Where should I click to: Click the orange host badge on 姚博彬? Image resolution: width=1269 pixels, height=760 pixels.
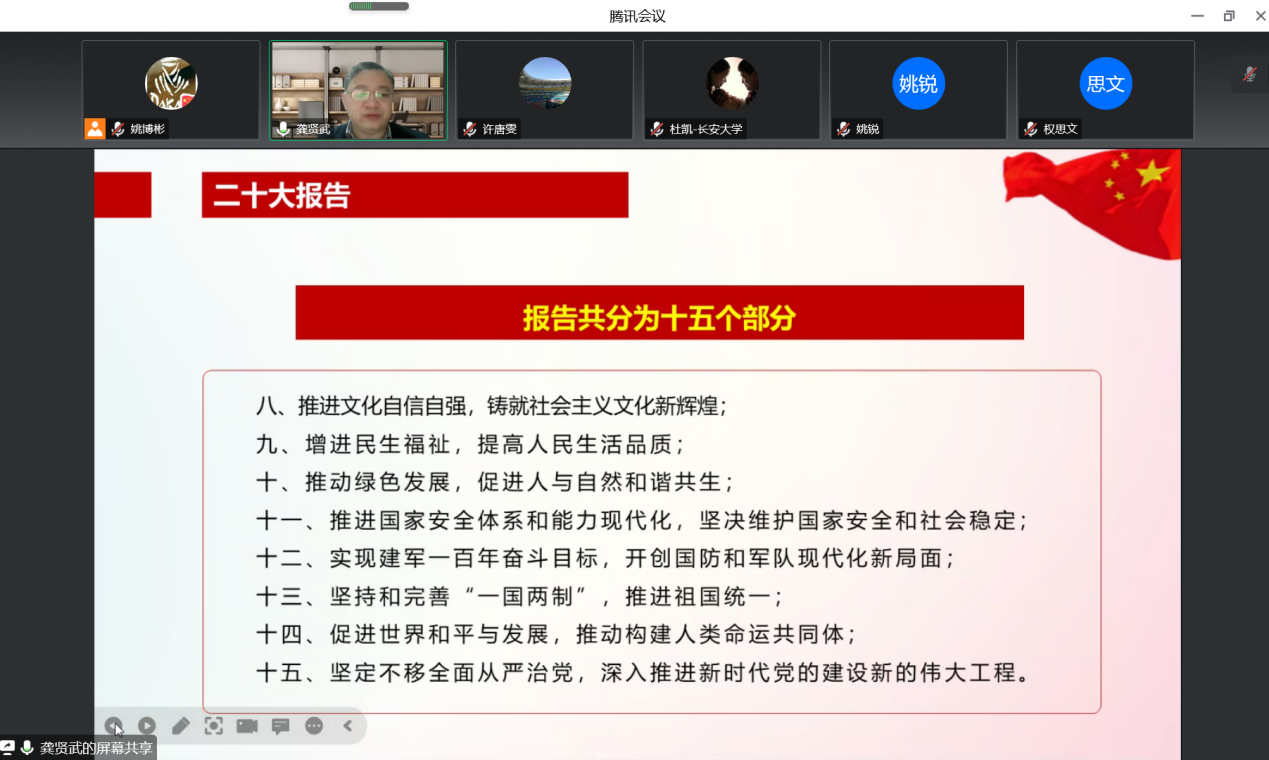tap(95, 128)
